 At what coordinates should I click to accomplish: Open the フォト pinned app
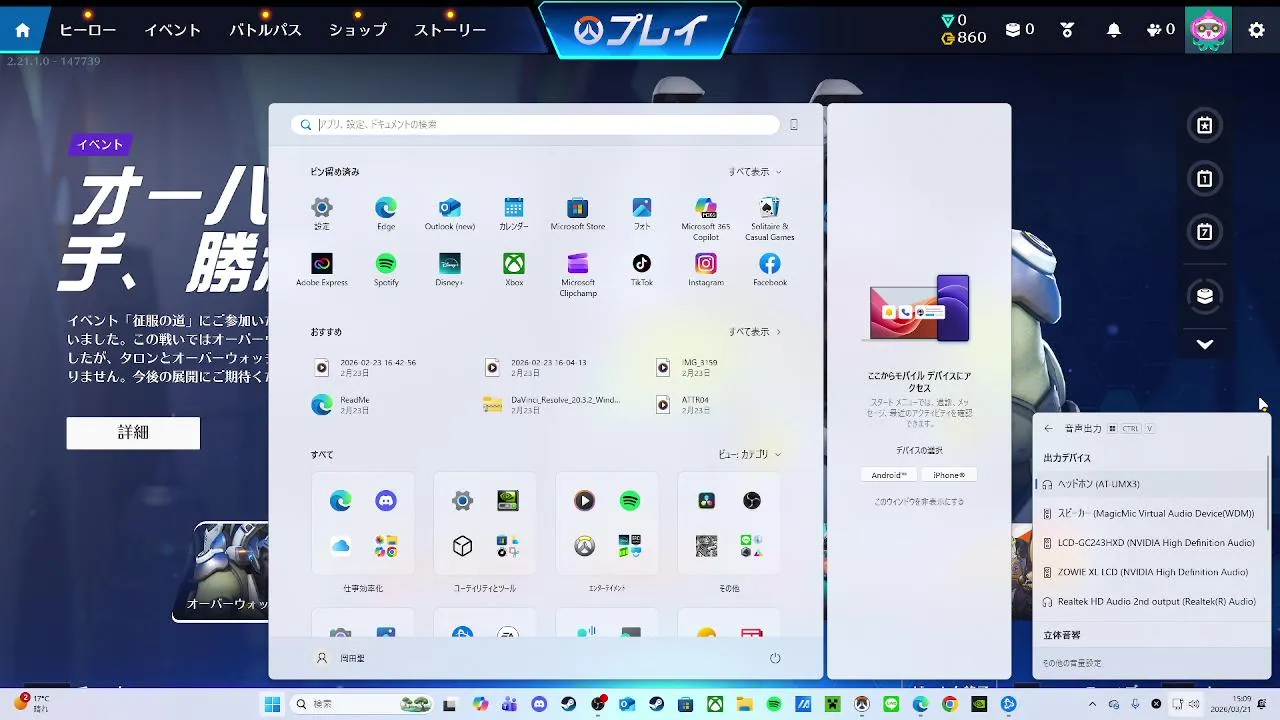[642, 213]
